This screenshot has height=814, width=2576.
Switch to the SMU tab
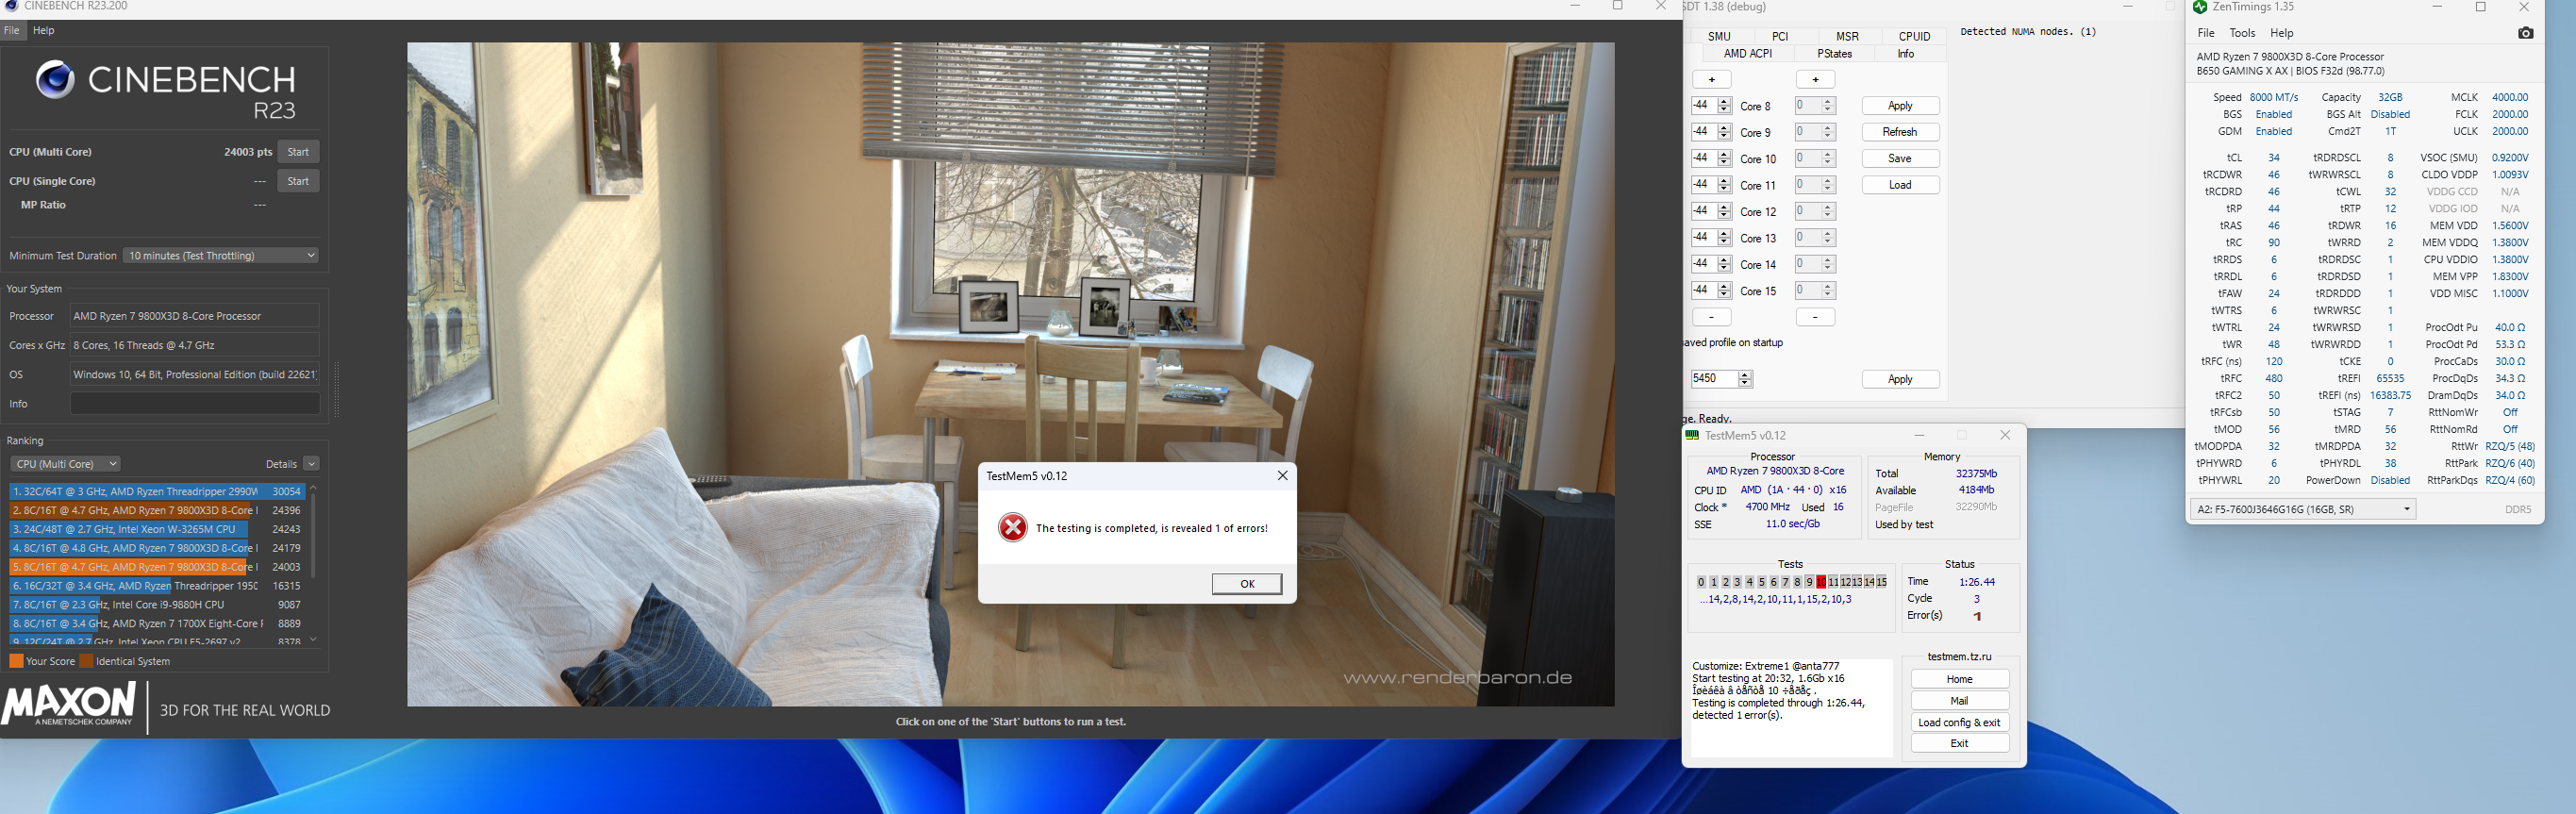1719,36
